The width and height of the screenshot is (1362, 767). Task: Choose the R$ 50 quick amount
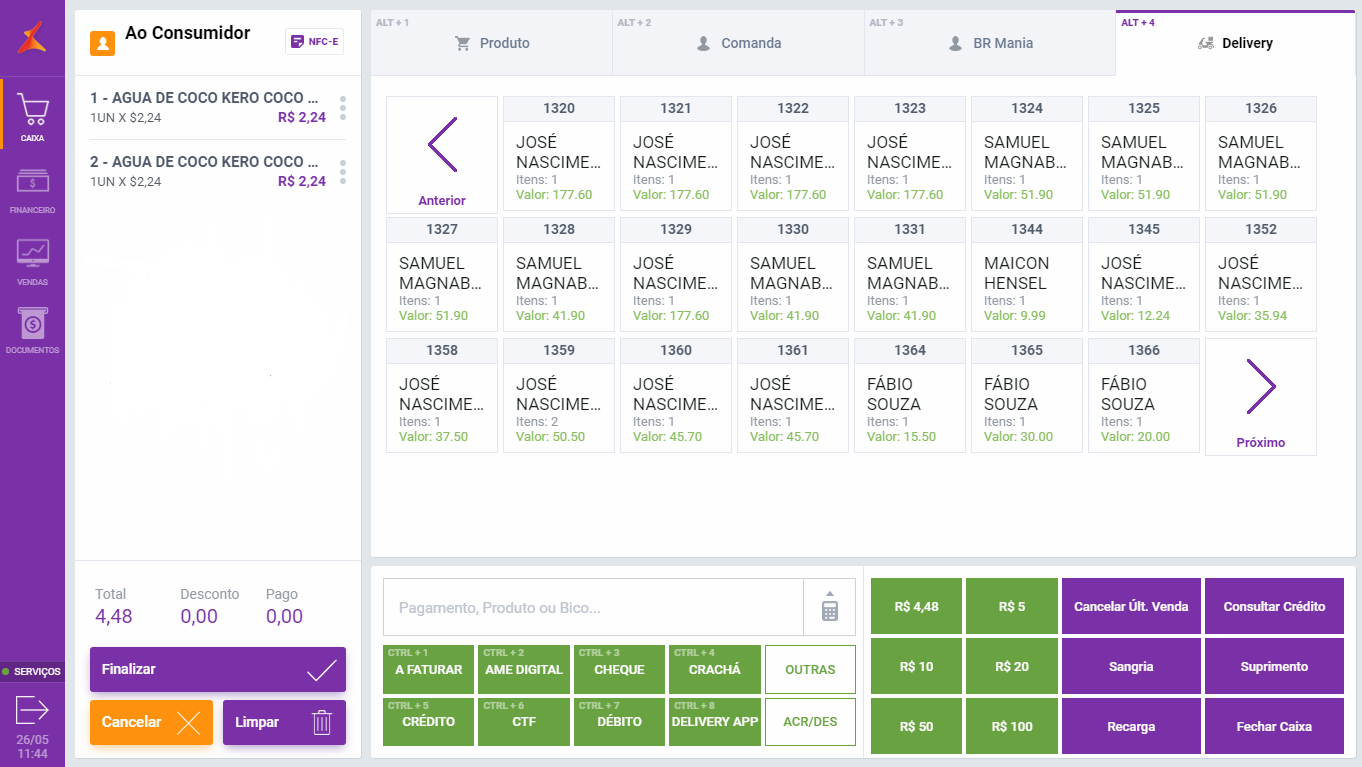pyautogui.click(x=916, y=726)
